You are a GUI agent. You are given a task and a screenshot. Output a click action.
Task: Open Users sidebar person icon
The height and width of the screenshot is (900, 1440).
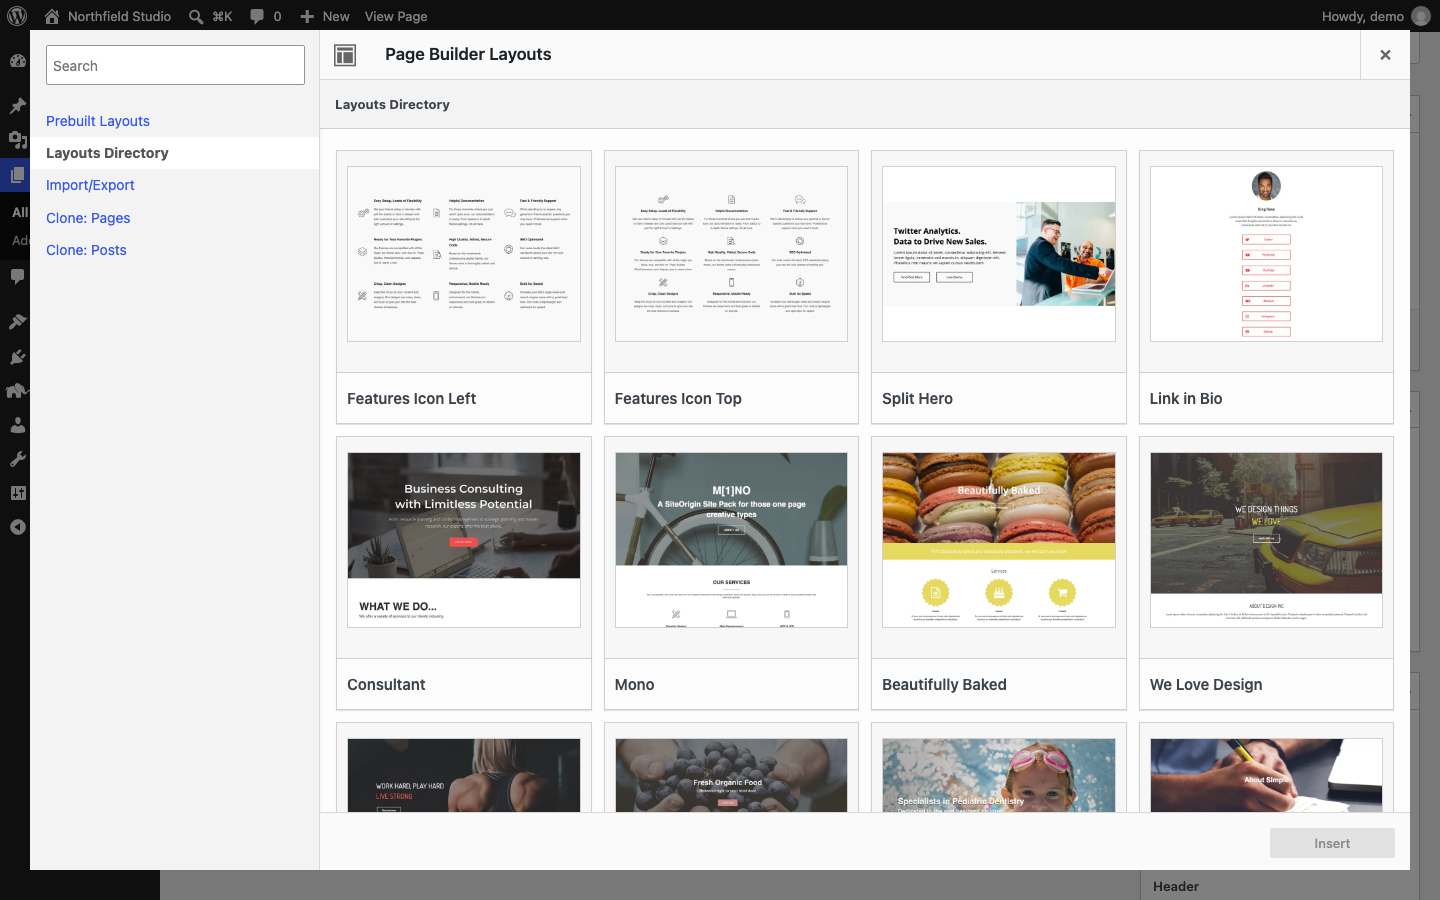click(x=17, y=425)
